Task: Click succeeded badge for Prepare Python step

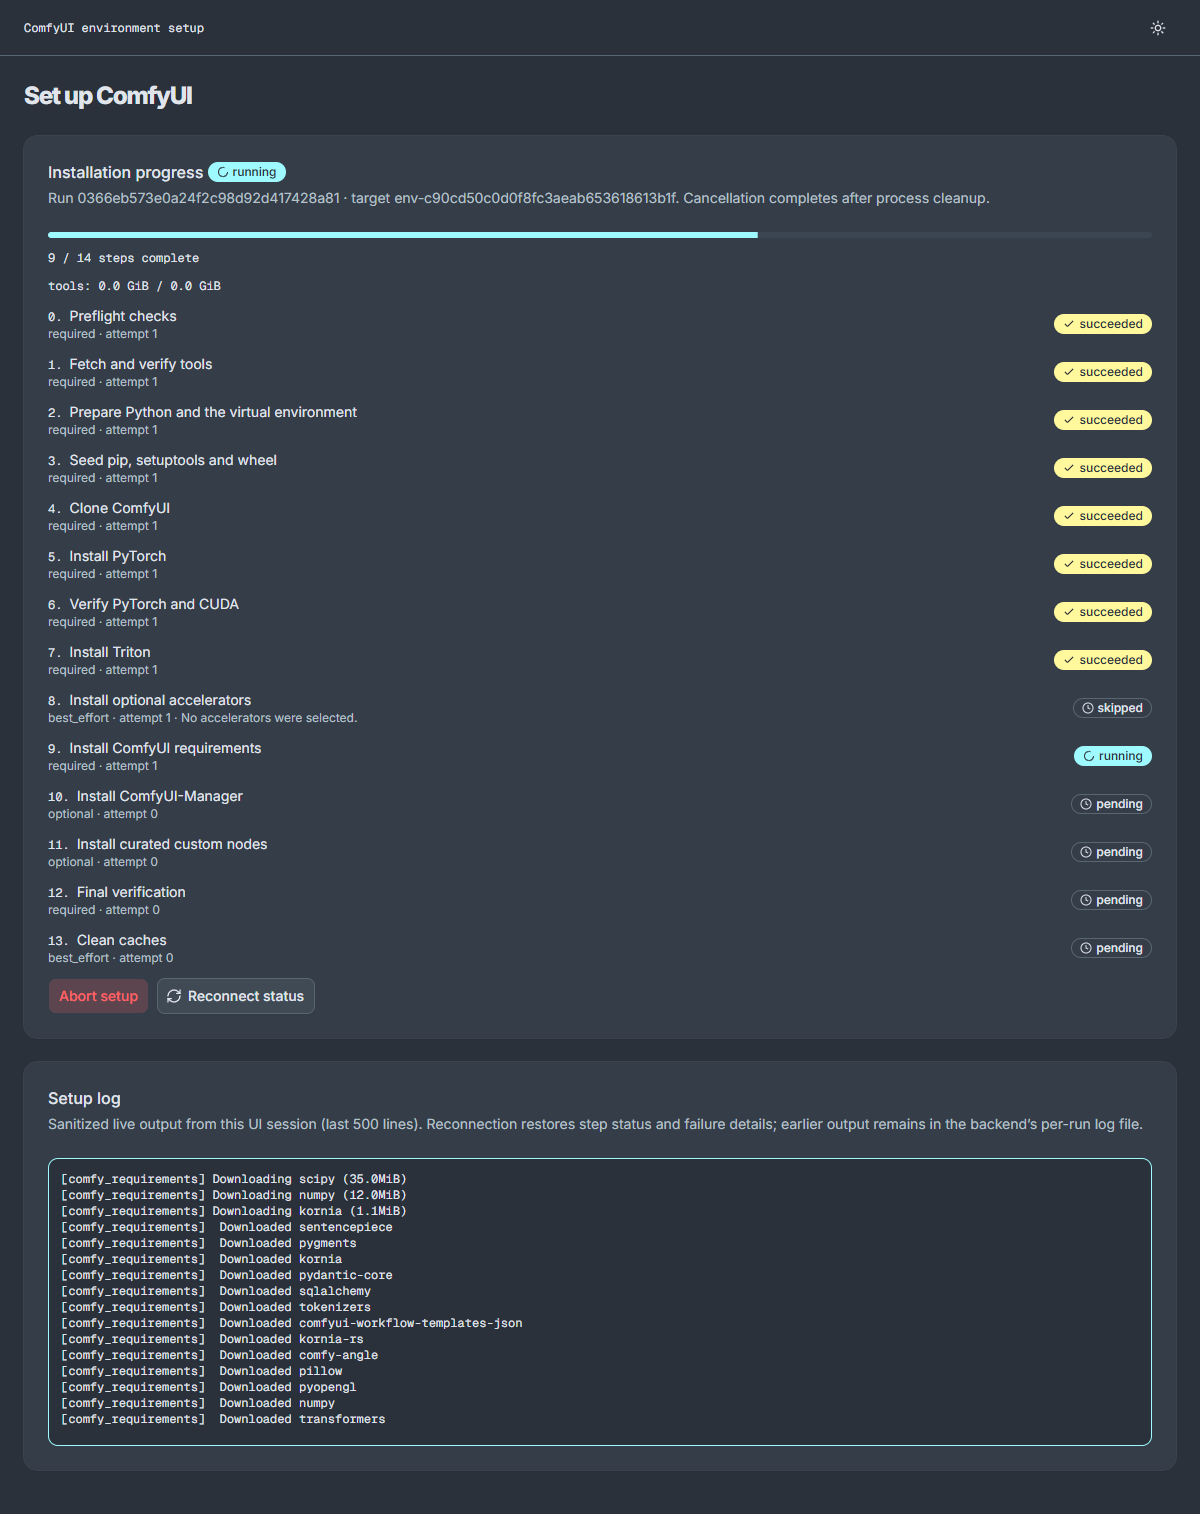Action: [1103, 420]
